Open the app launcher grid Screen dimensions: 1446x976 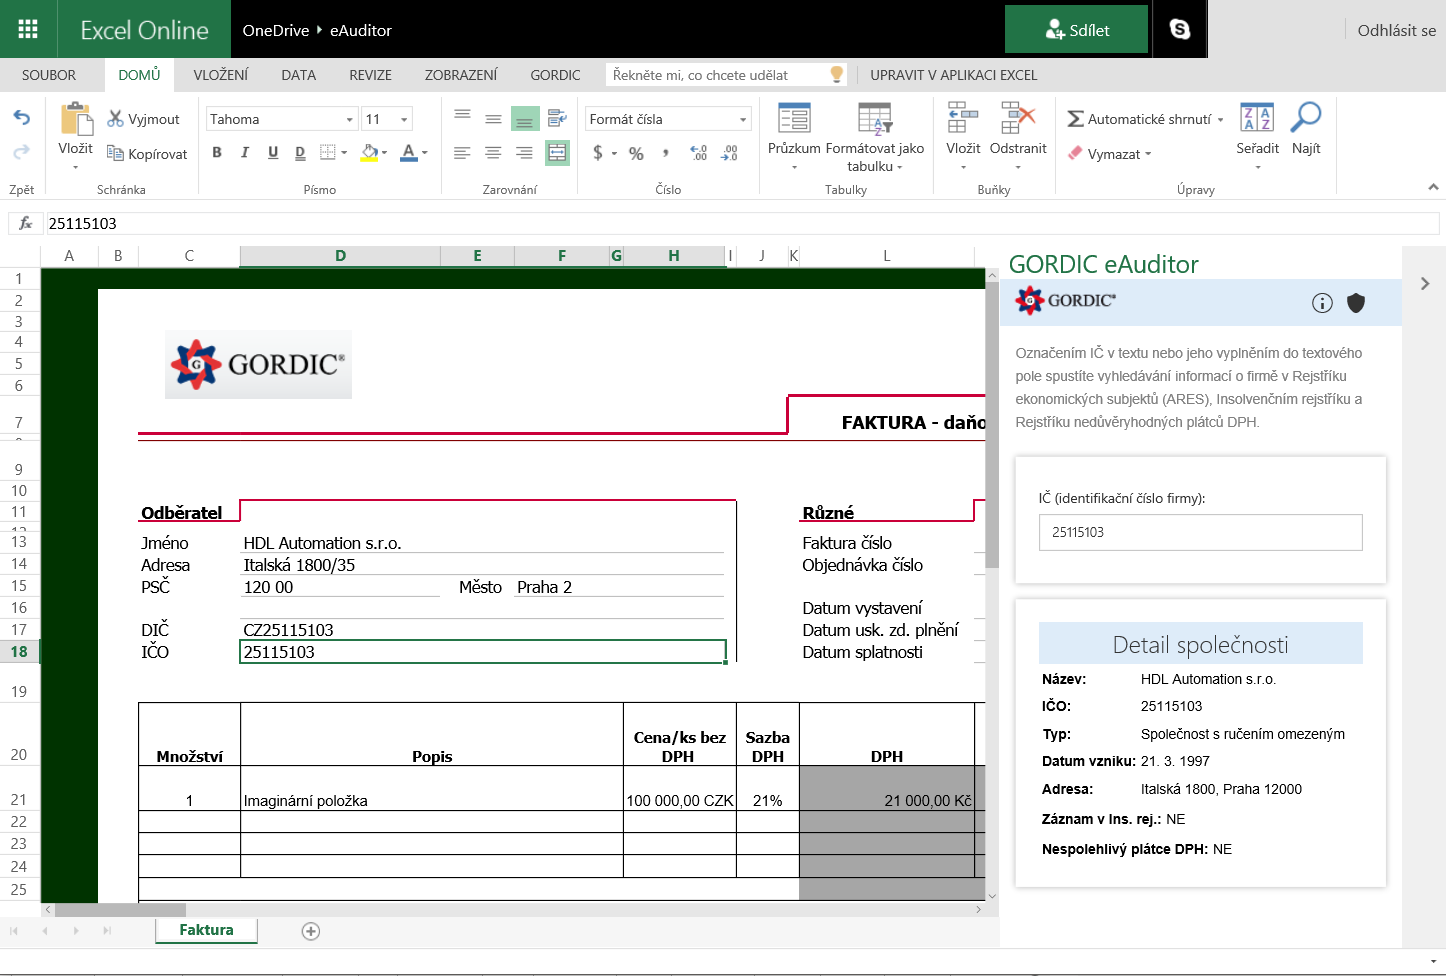coord(28,29)
